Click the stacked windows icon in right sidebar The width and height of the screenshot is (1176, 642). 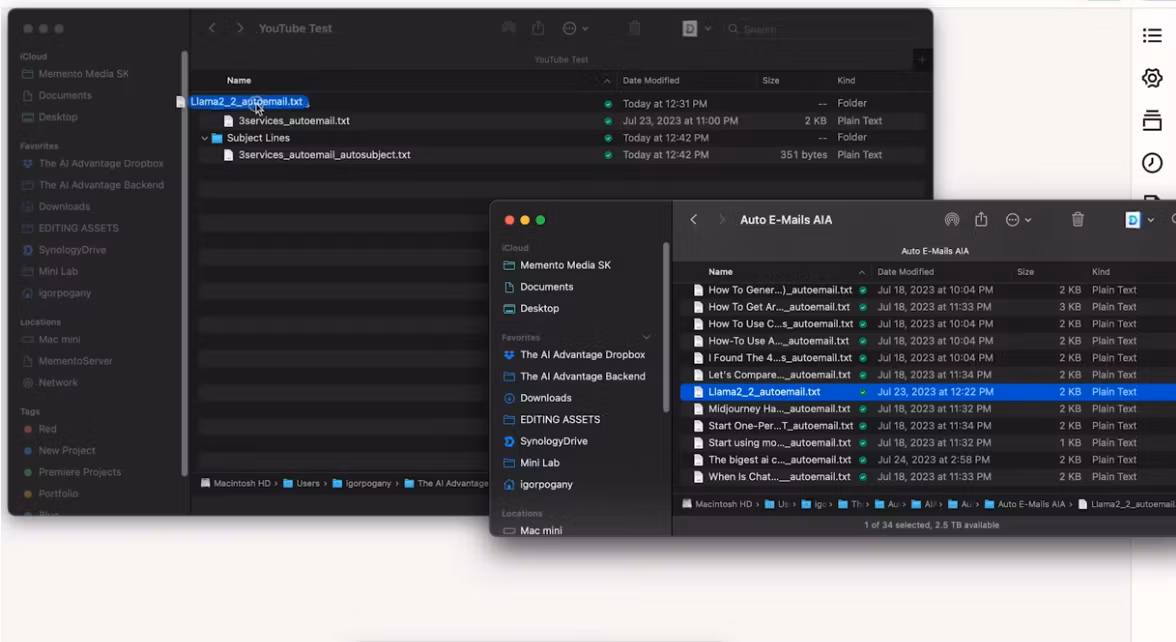(x=1152, y=121)
